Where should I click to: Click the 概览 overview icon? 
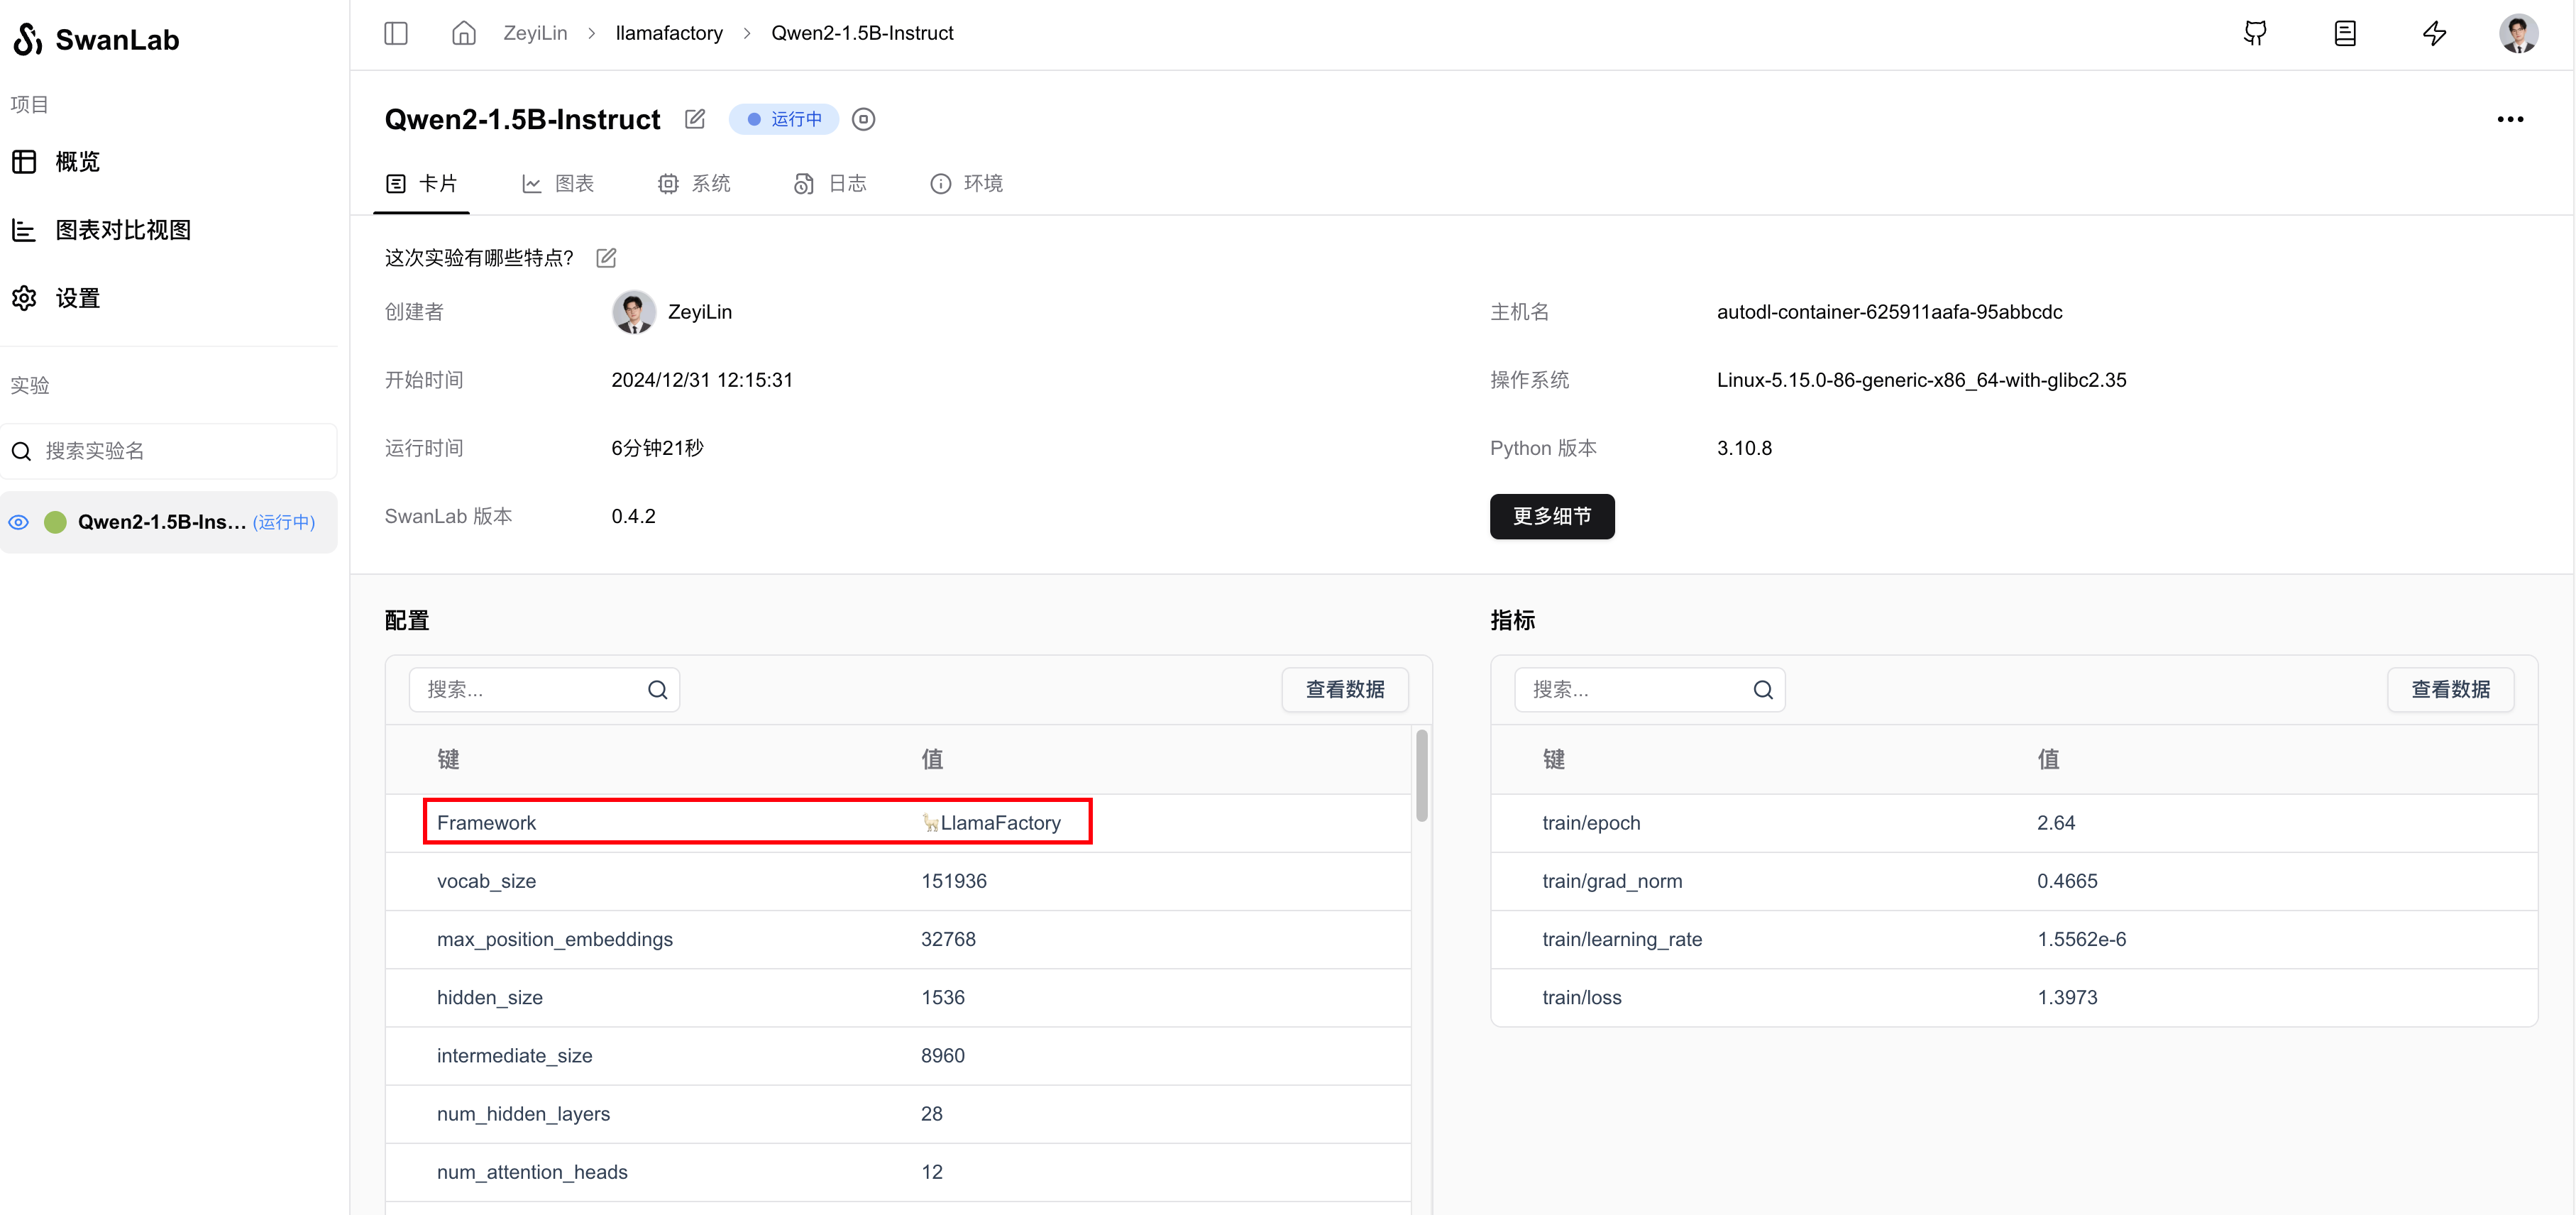[24, 161]
